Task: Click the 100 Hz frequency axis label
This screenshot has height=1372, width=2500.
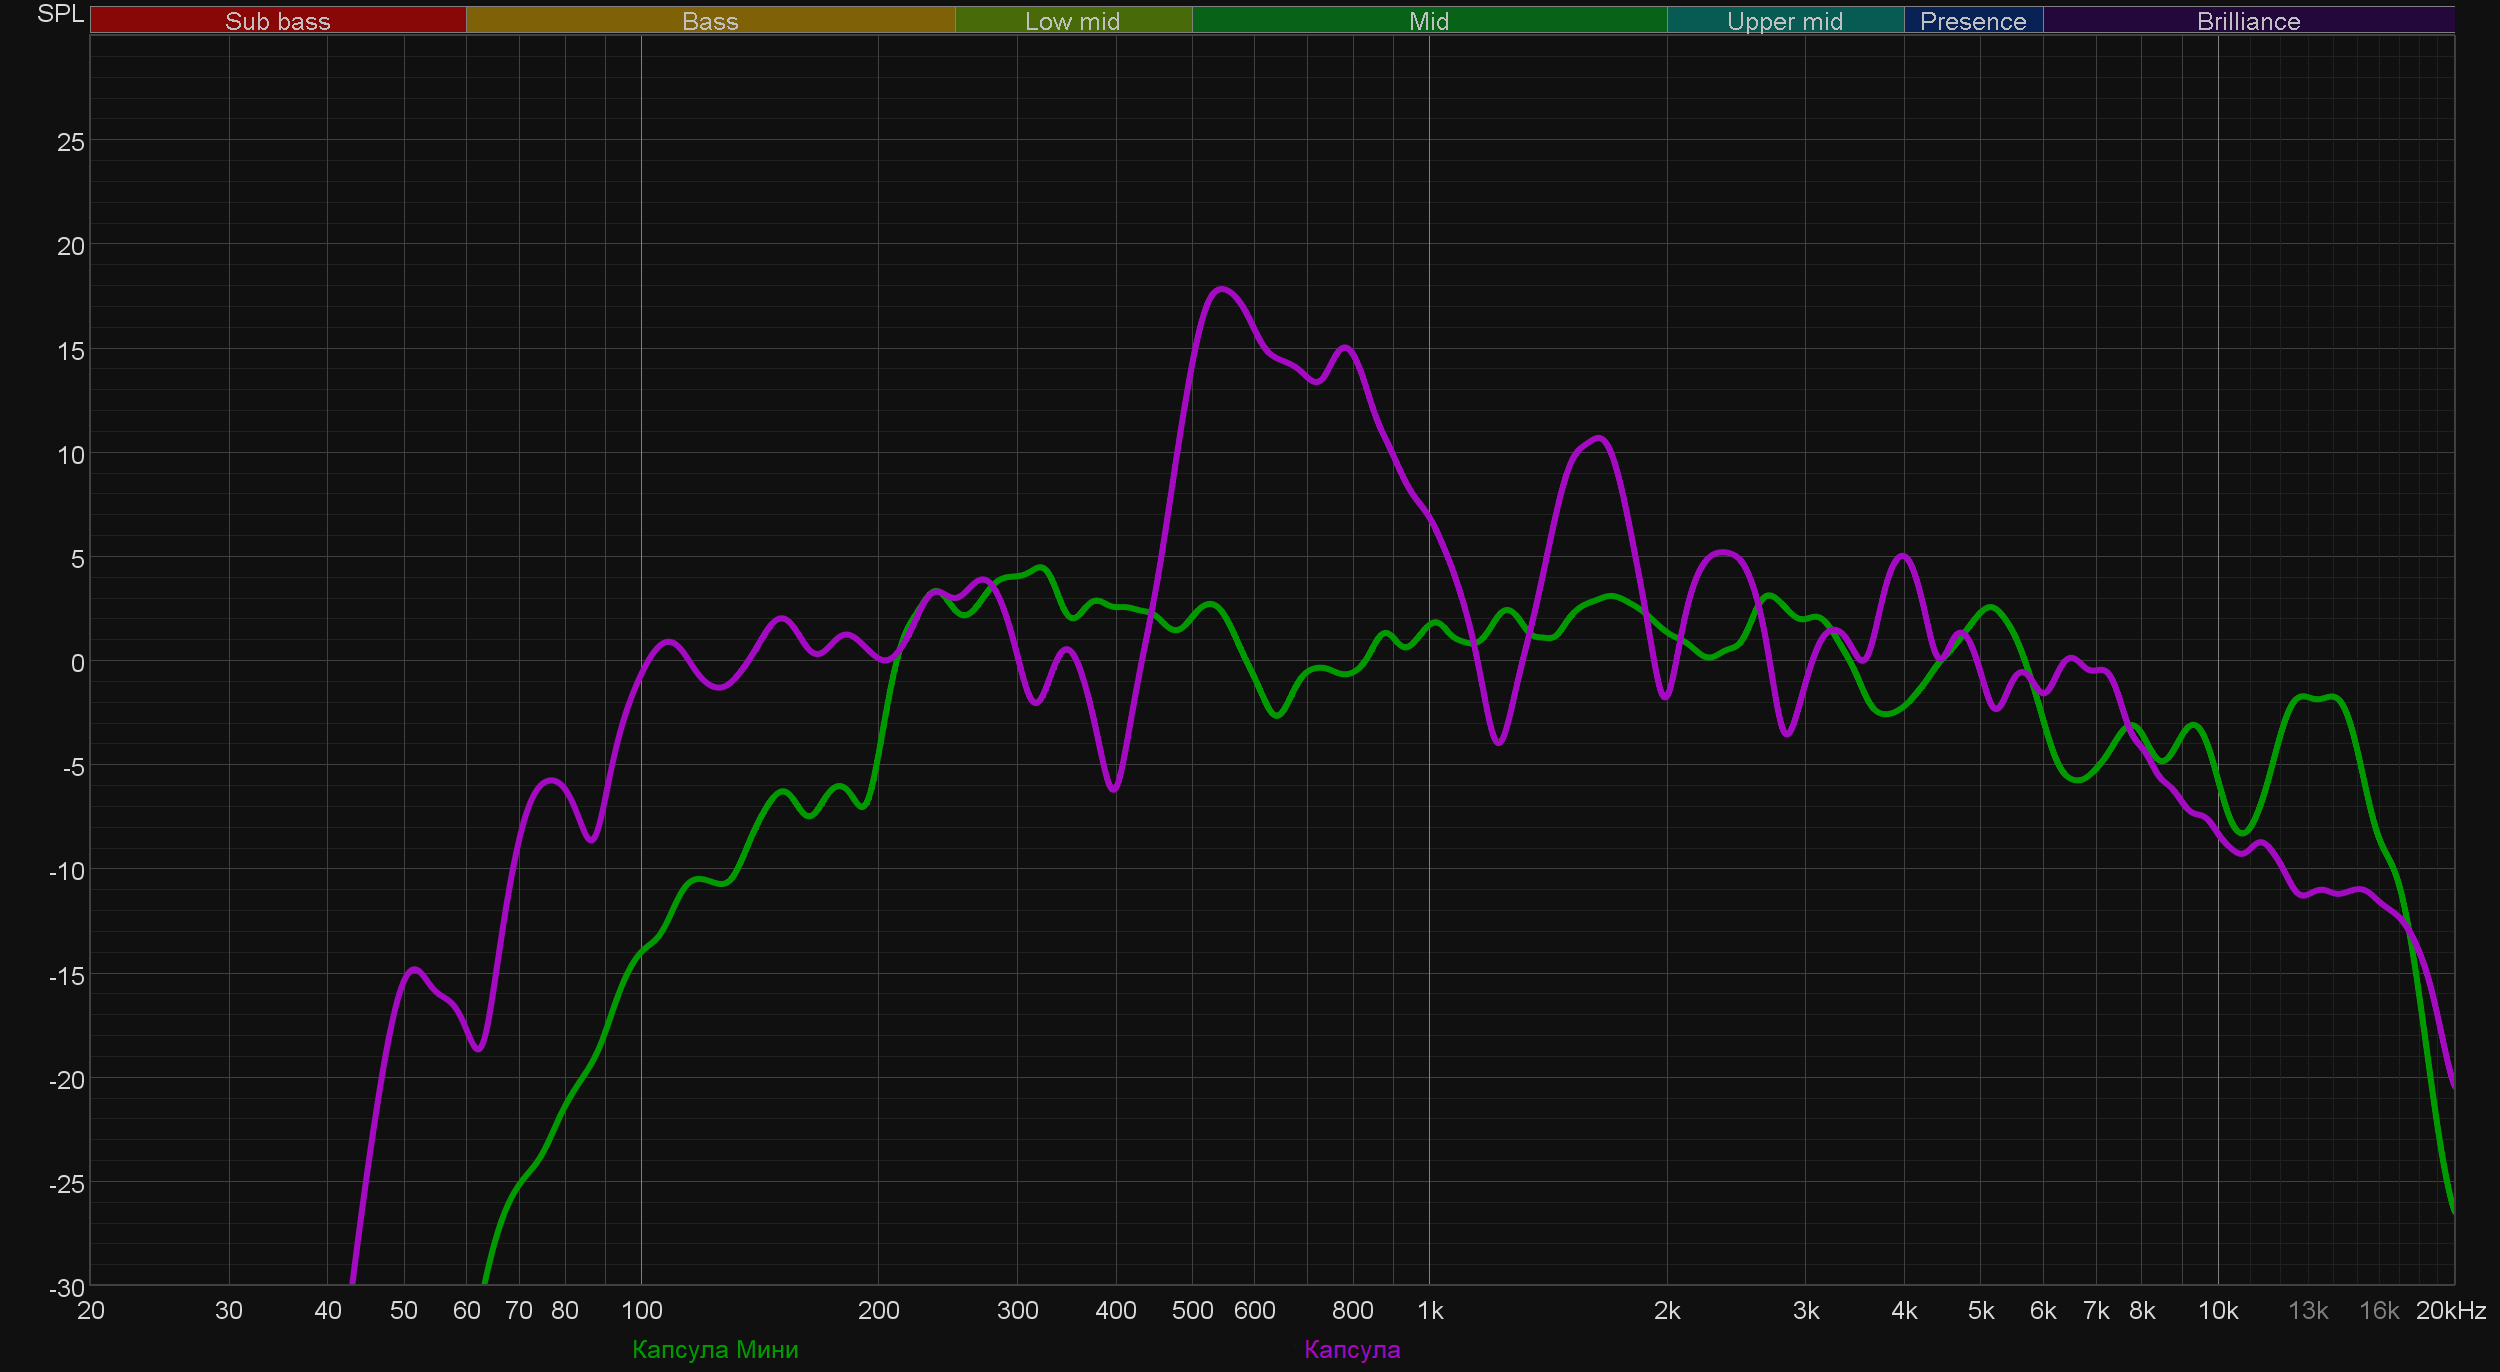Action: pos(641,1310)
